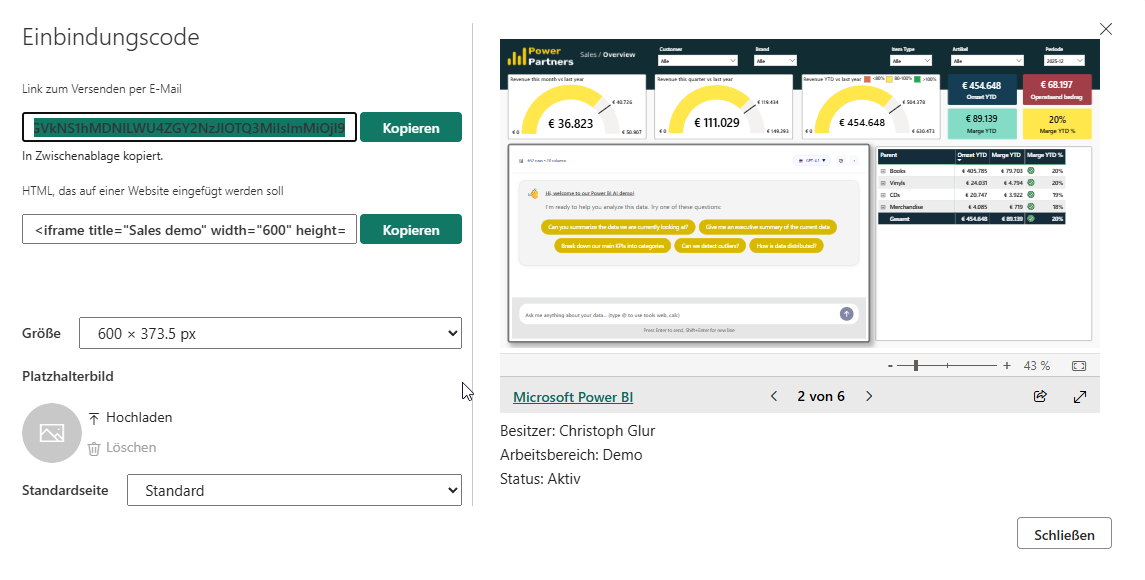Image resolution: width=1145 pixels, height=580 pixels.
Task: Click the € 454.648 Omzet YTD card
Action: (981, 90)
